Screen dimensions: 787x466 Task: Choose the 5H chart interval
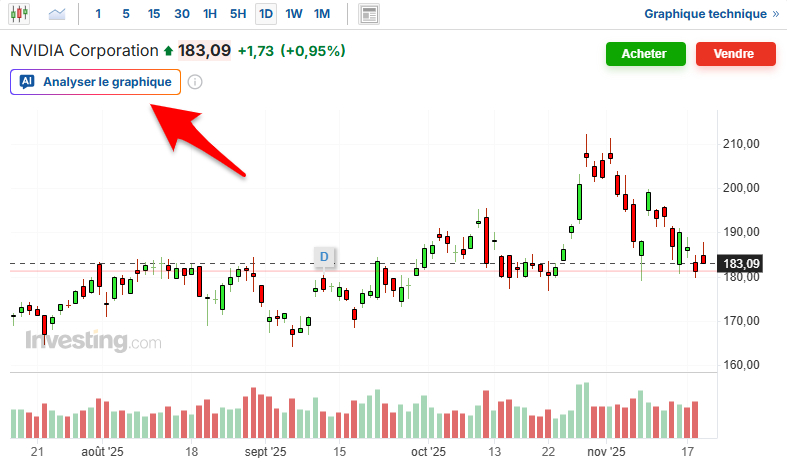pyautogui.click(x=237, y=14)
